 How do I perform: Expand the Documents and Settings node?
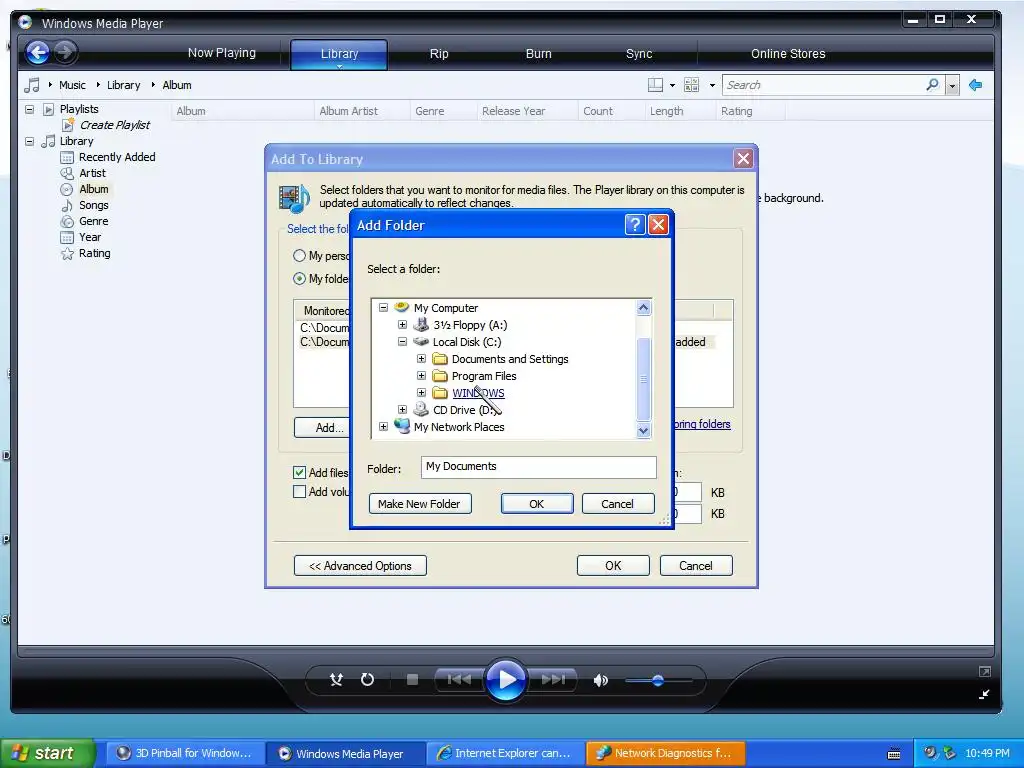coord(421,359)
